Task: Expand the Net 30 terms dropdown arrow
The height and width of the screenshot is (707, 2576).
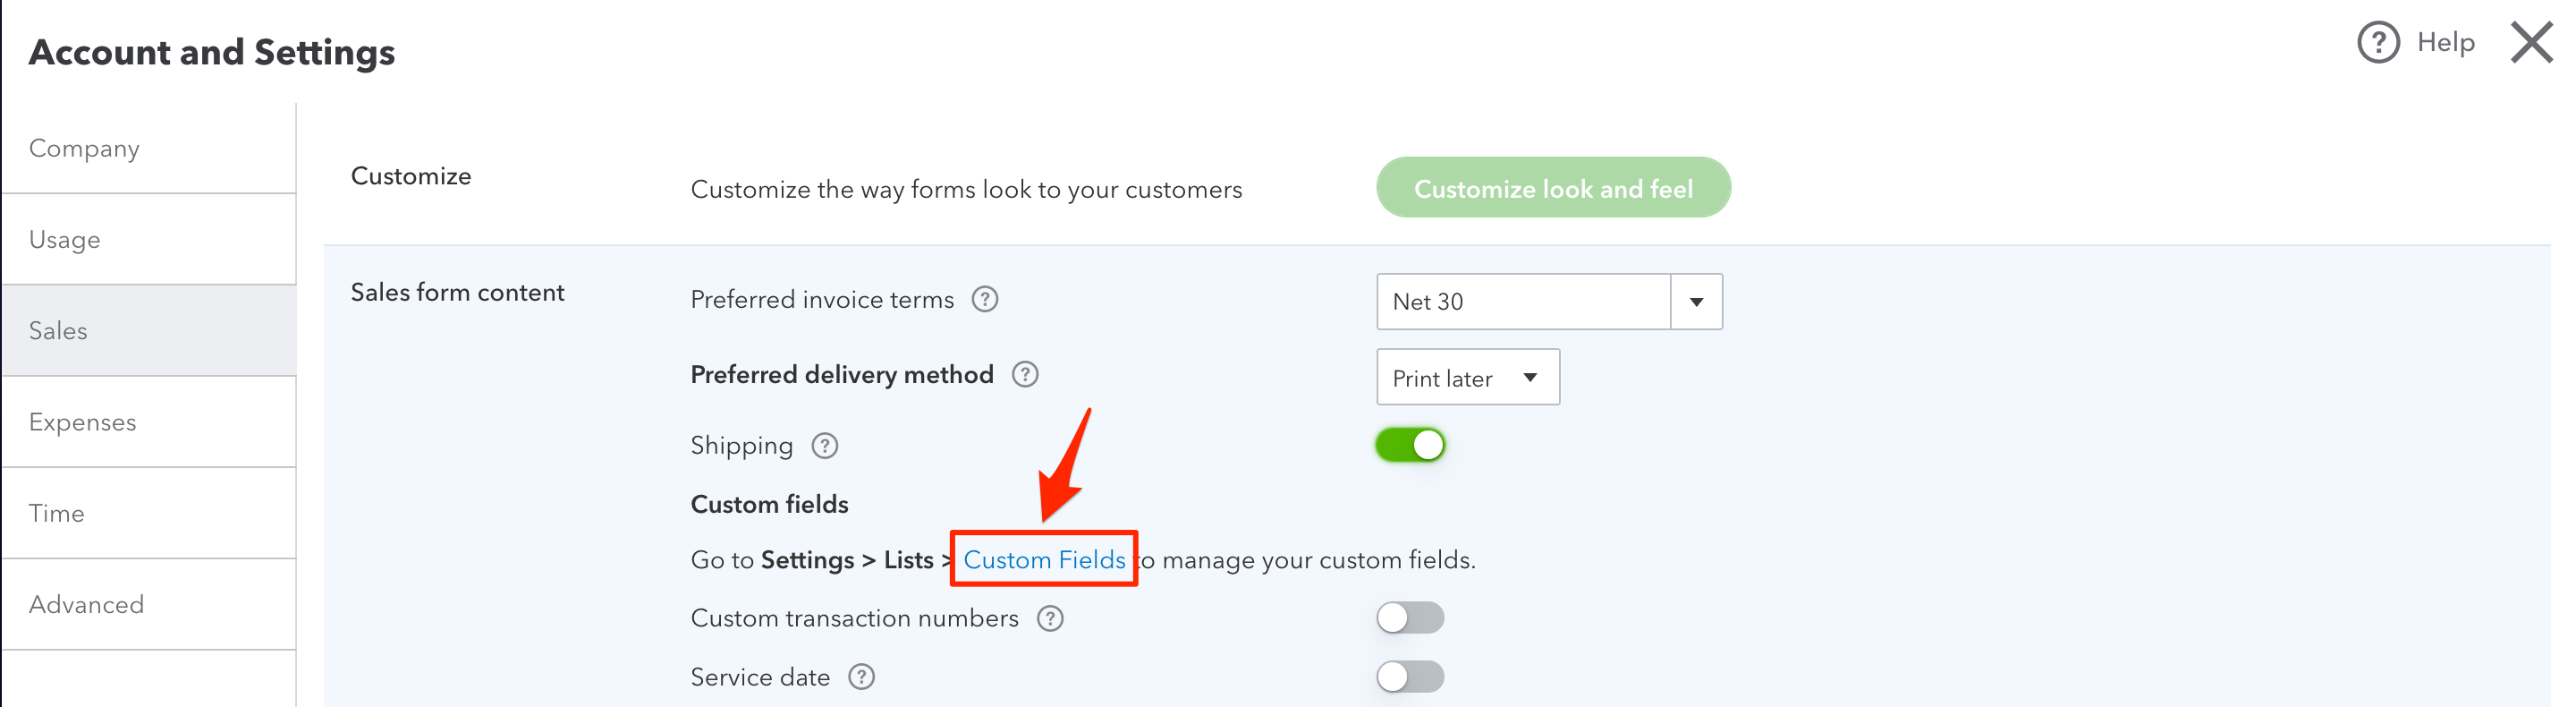Action: pos(1696,302)
